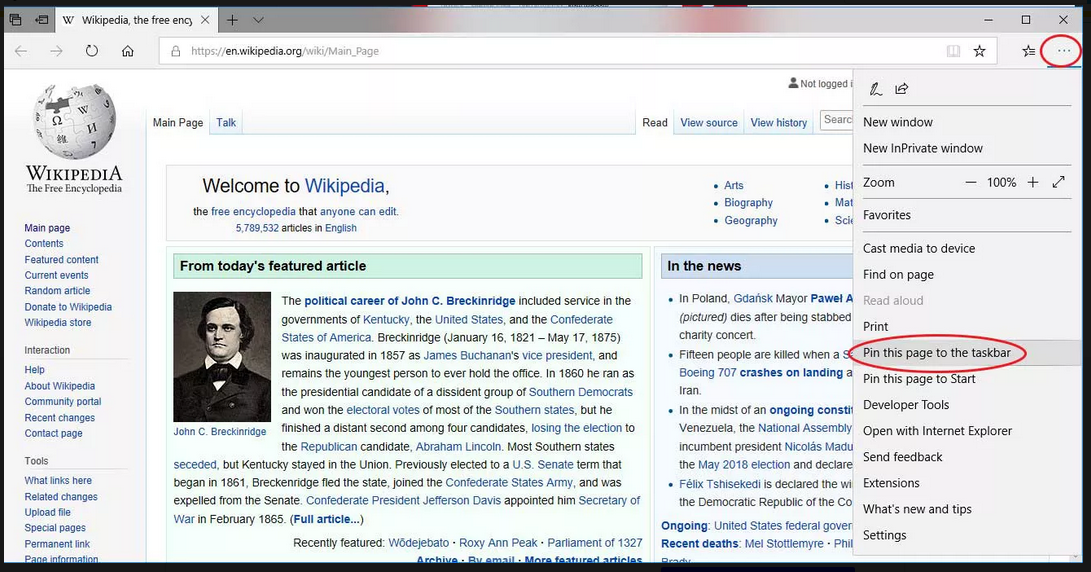This screenshot has width=1091, height=572.
Task: Close the Wikipedia tab
Action: pyautogui.click(x=205, y=20)
